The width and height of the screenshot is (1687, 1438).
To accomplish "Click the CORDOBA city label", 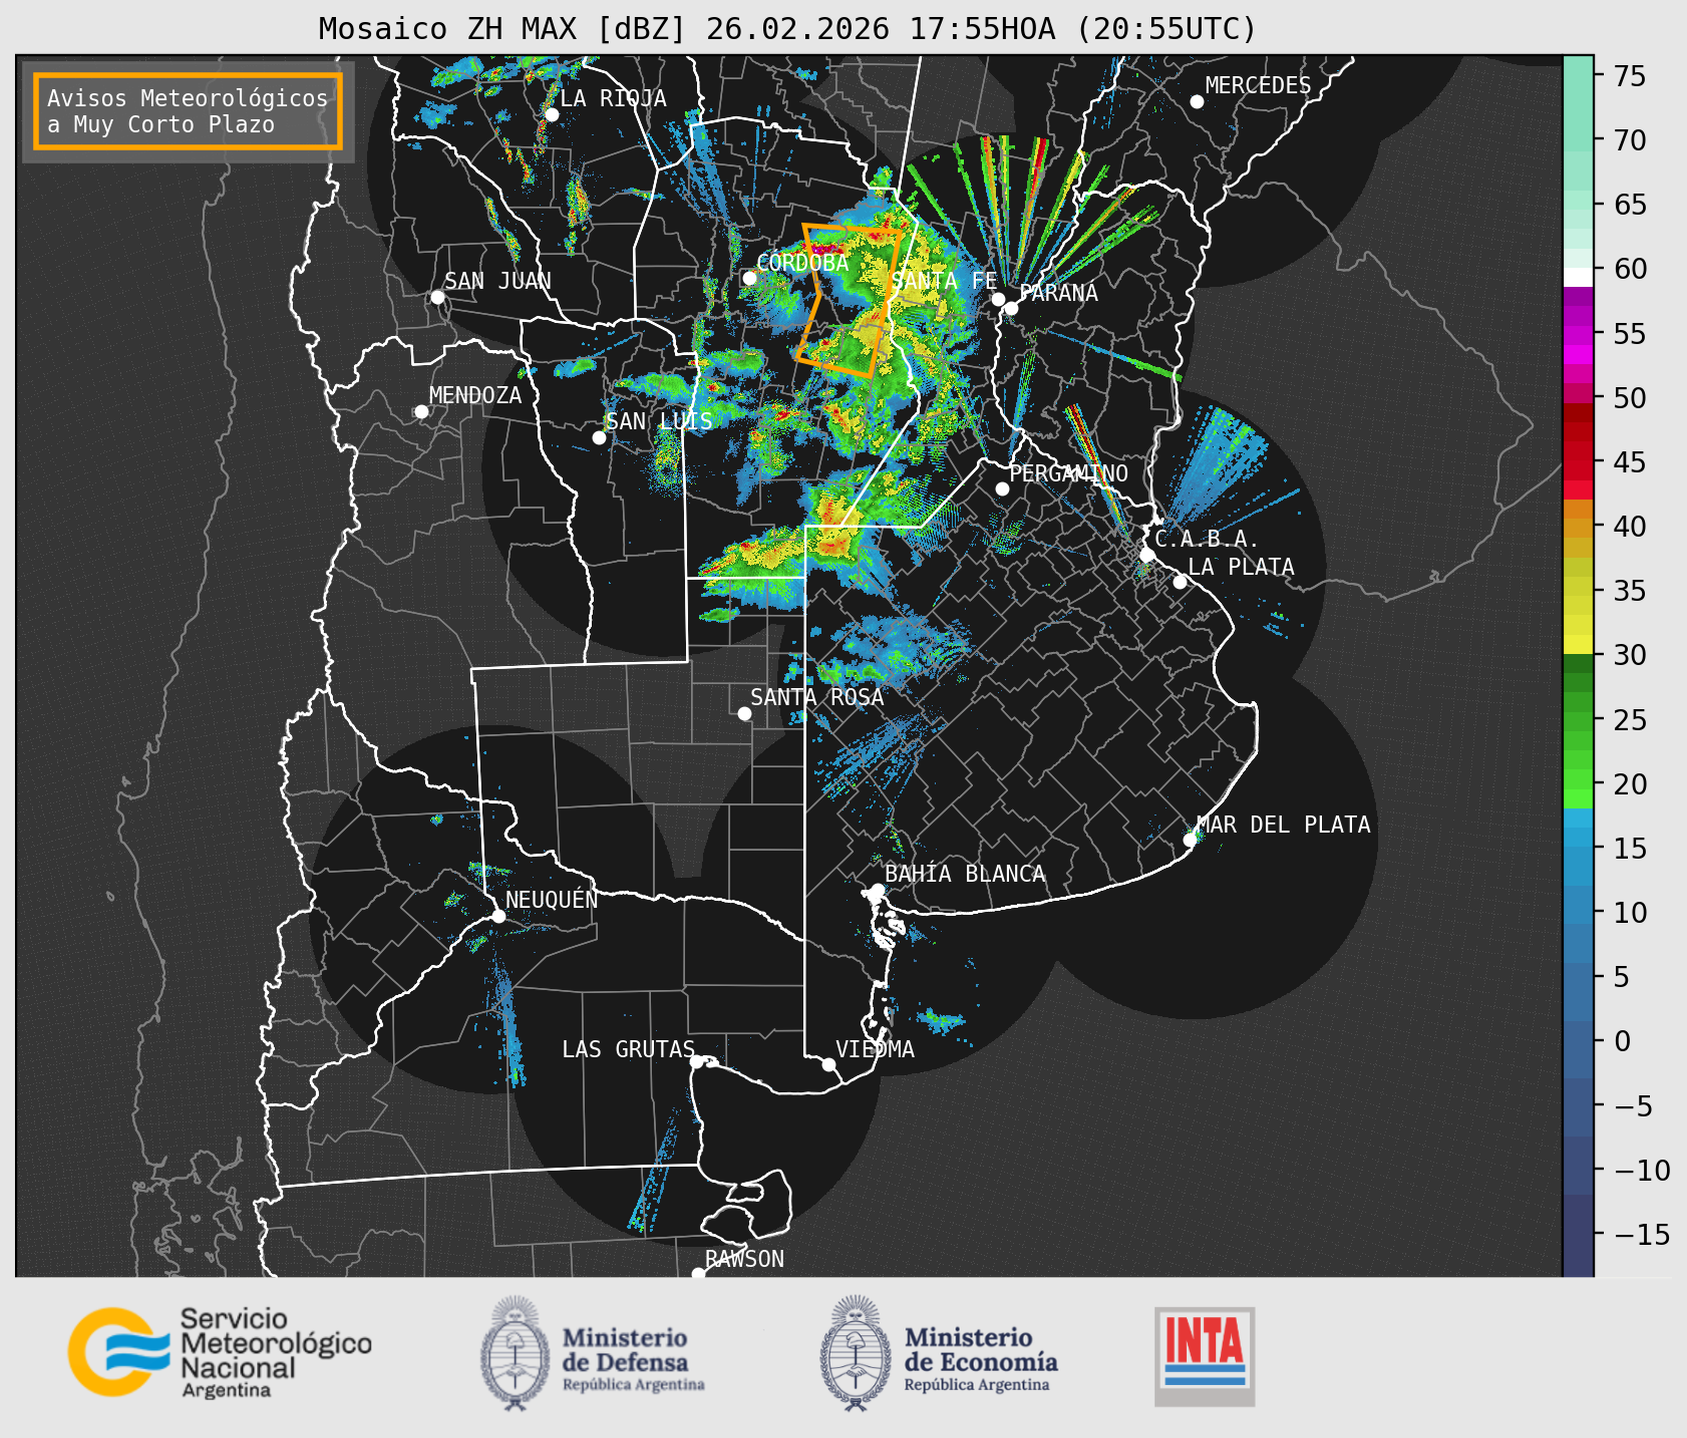I will [x=803, y=263].
